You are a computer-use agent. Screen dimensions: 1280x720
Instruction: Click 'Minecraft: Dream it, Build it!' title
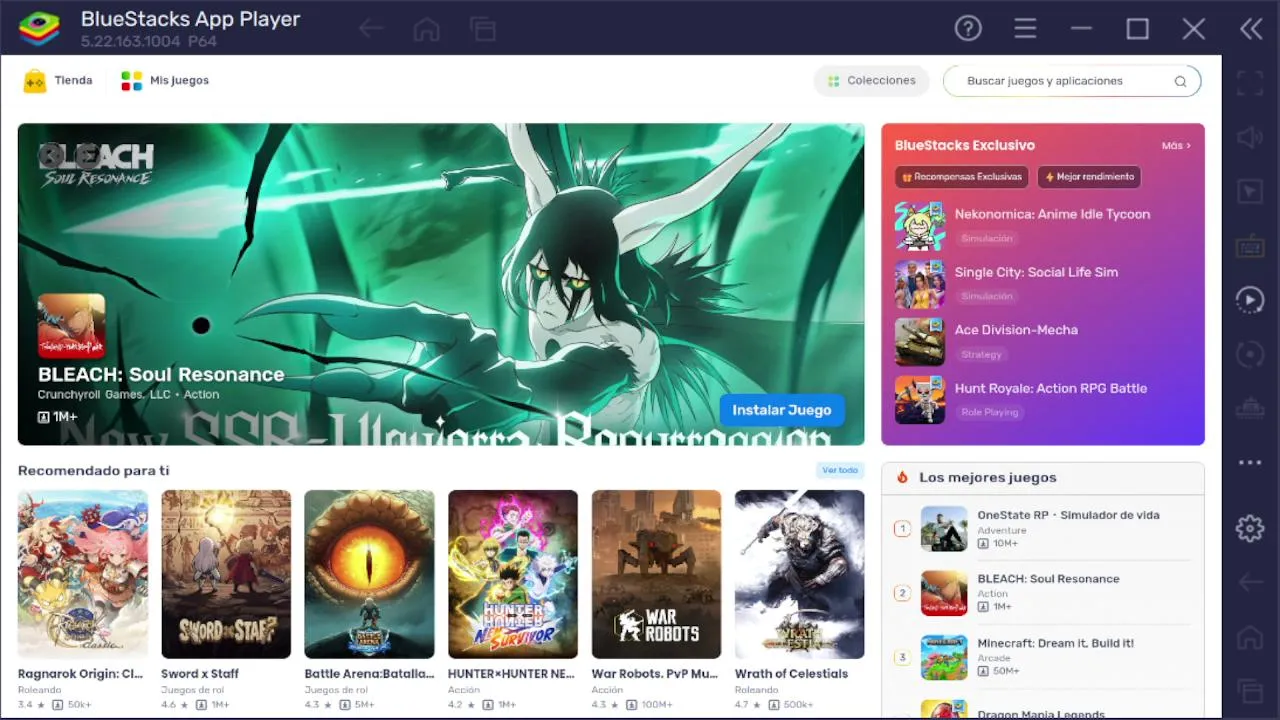click(x=1055, y=643)
